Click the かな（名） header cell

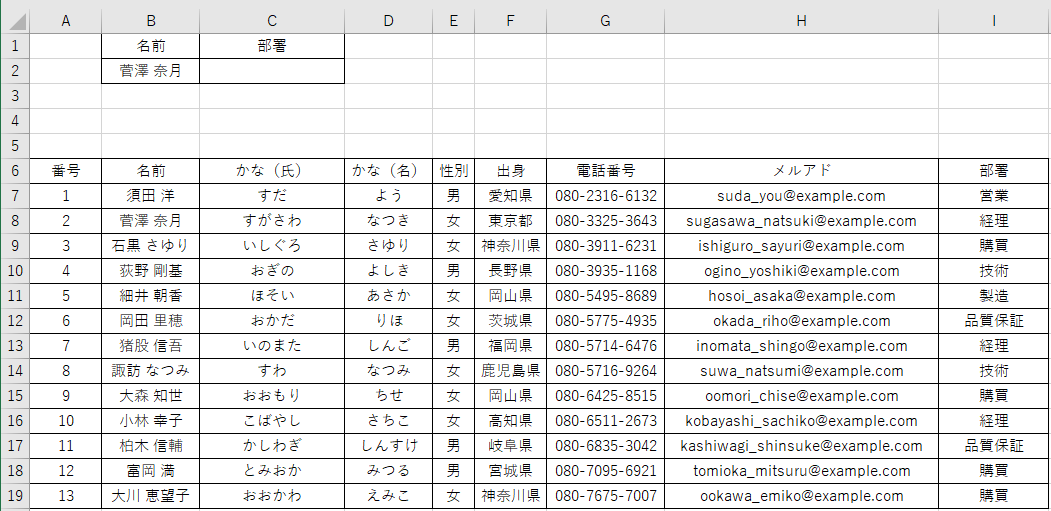tap(389, 170)
